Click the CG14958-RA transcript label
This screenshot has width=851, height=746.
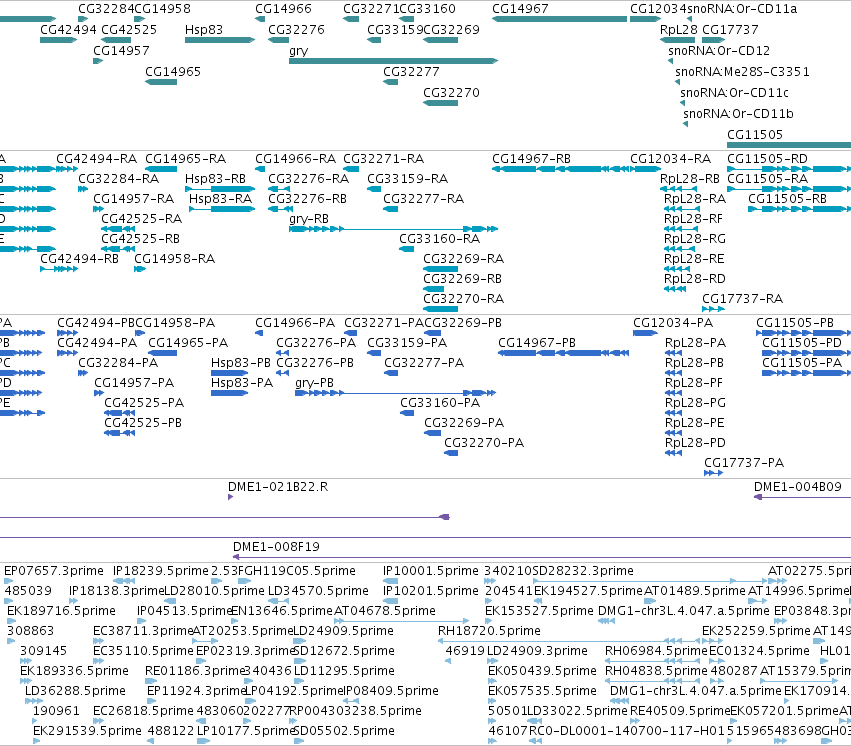[174, 259]
